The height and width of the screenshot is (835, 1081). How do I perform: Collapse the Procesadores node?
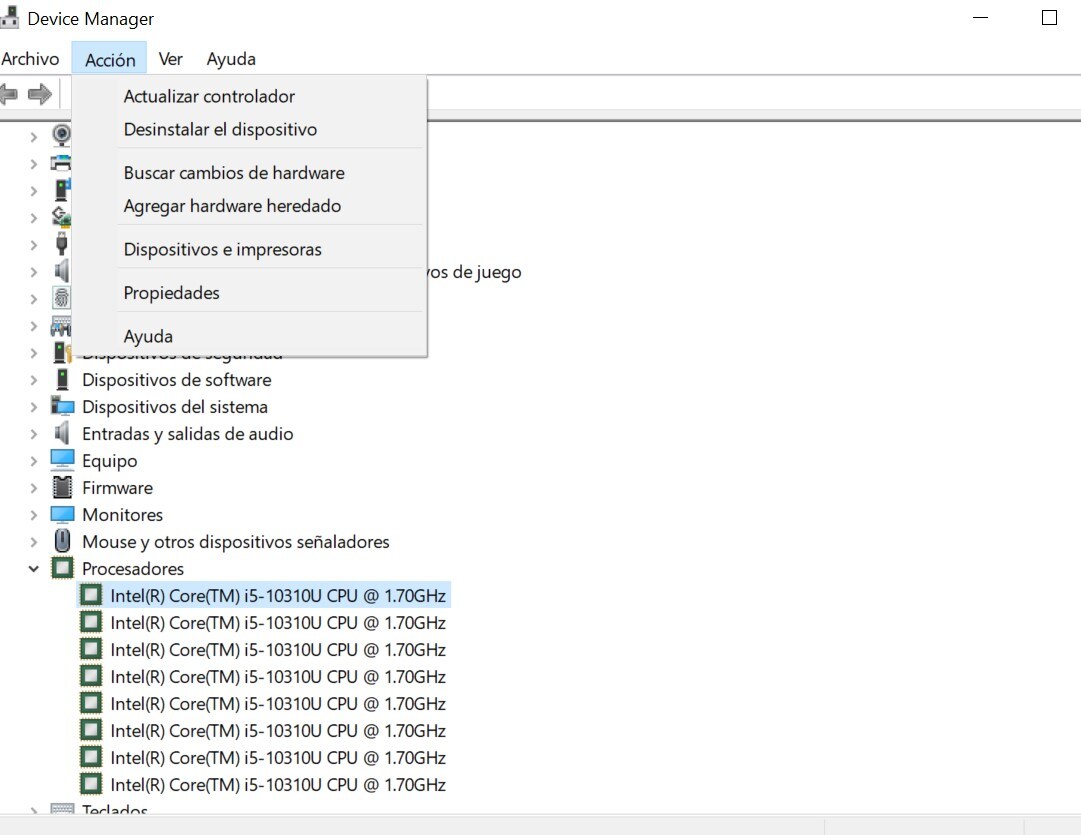(x=33, y=569)
